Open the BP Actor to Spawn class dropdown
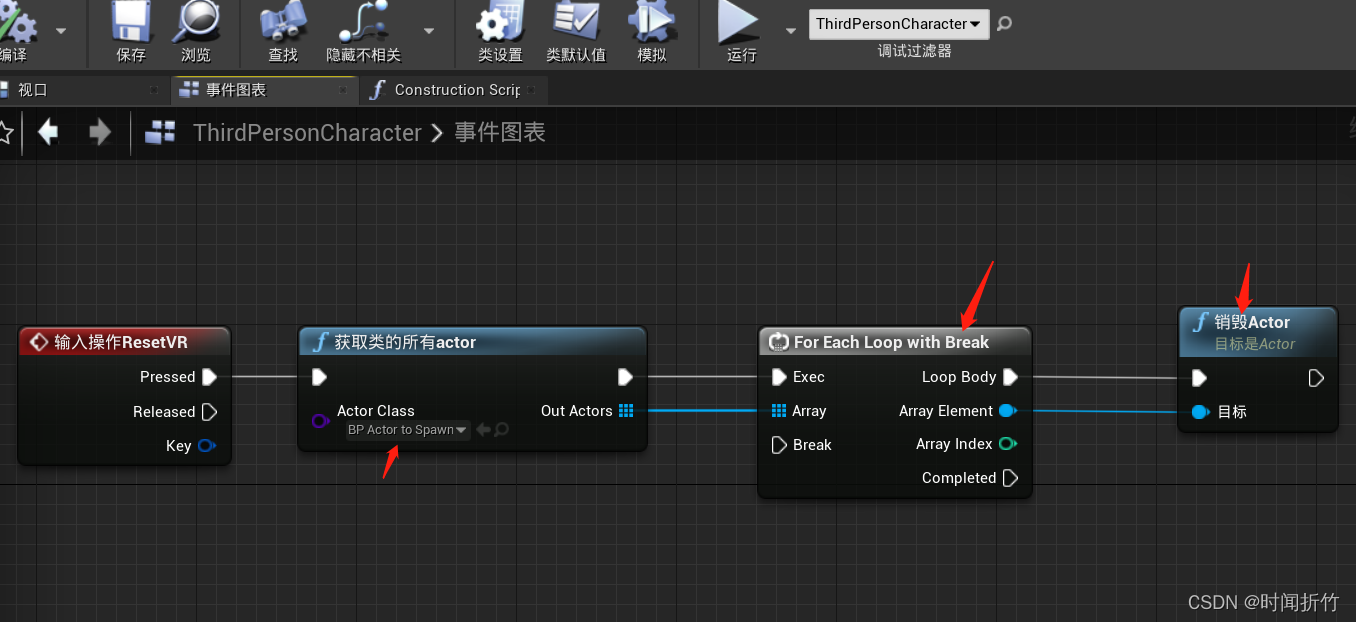This screenshot has width=1356, height=622. click(407, 430)
